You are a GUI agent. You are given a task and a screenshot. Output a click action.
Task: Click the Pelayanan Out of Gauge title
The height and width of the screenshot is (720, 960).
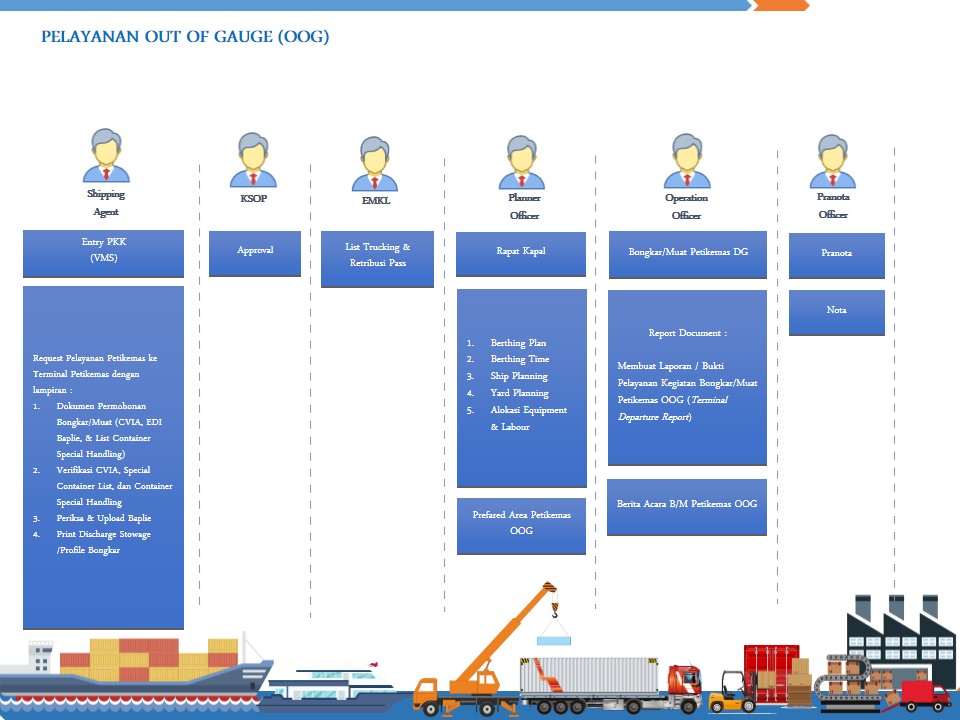click(185, 37)
